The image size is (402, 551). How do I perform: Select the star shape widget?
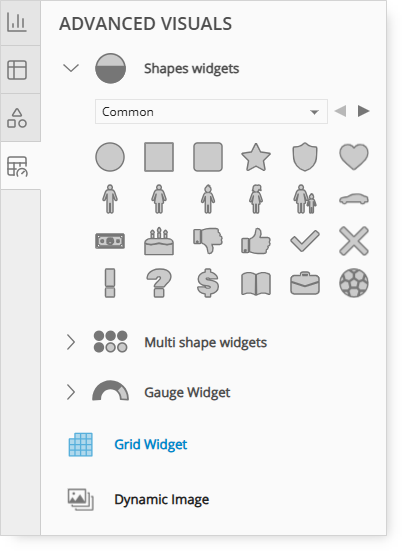coord(256,157)
